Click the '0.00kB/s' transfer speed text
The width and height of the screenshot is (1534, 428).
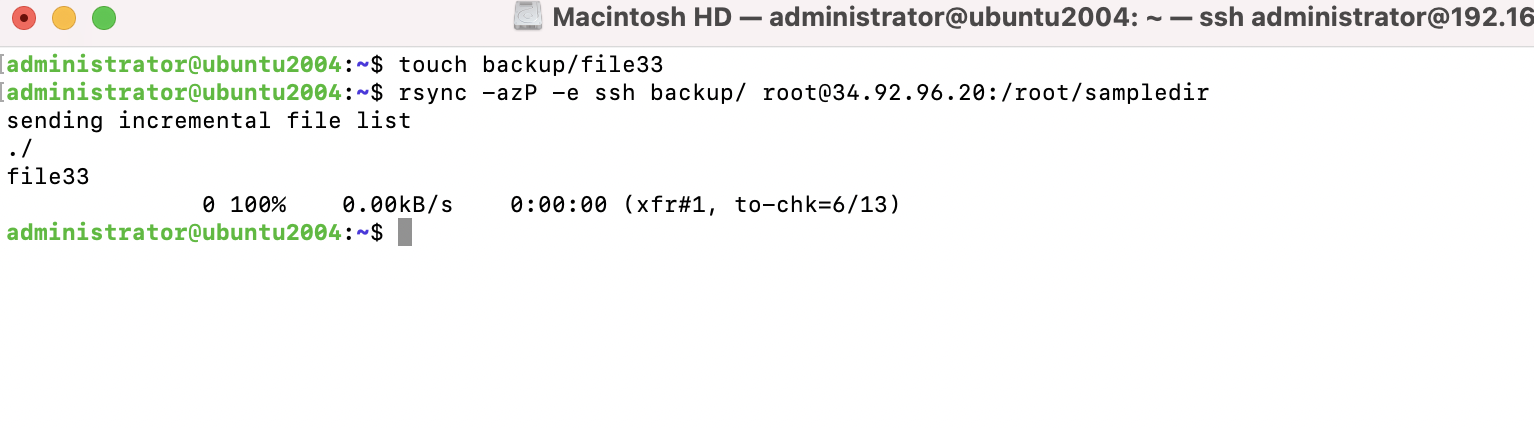[x=397, y=205]
